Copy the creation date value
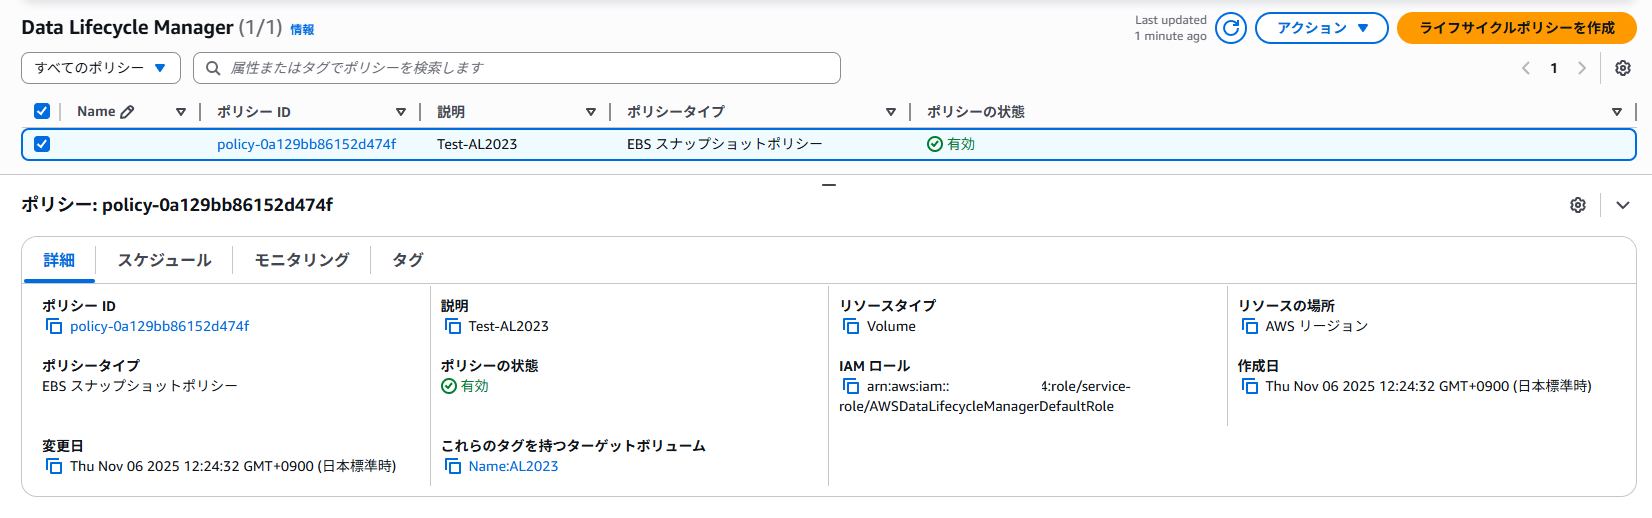1652x518 pixels. [x=1250, y=387]
